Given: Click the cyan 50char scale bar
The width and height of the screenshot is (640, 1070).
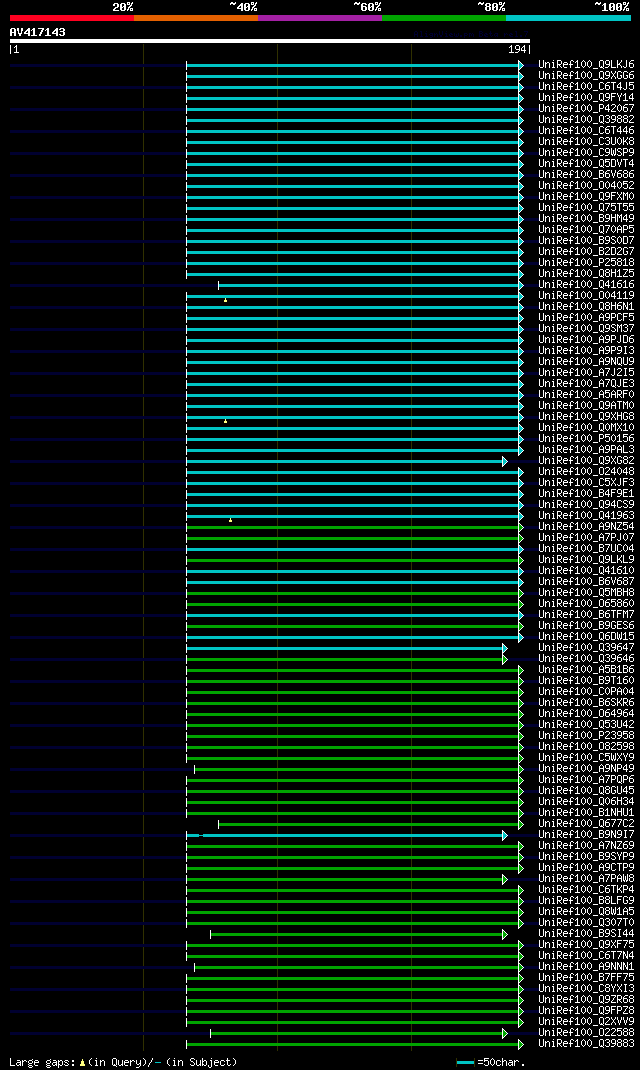Looking at the screenshot, I should click(x=465, y=1062).
